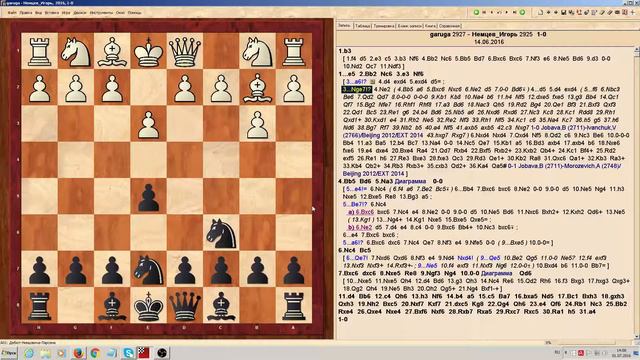The image size is (640, 360).
Task: Open Internet Explorer from taskbar
Action: click(29, 353)
